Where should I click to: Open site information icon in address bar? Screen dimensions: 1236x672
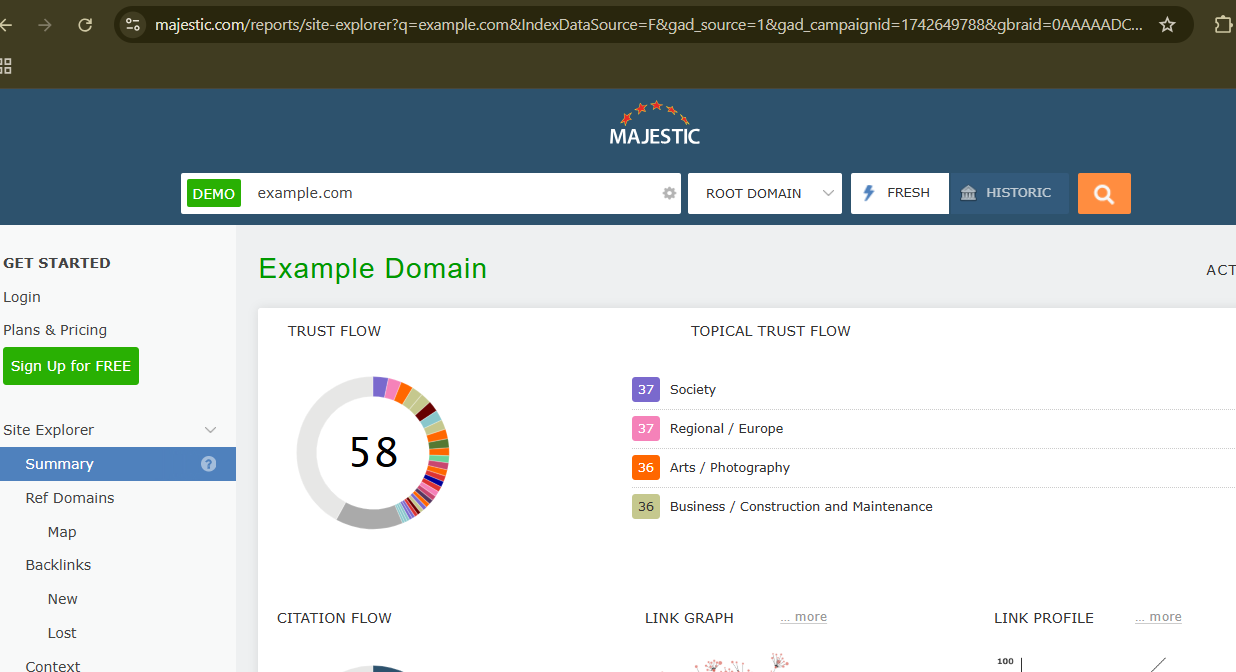point(133,25)
